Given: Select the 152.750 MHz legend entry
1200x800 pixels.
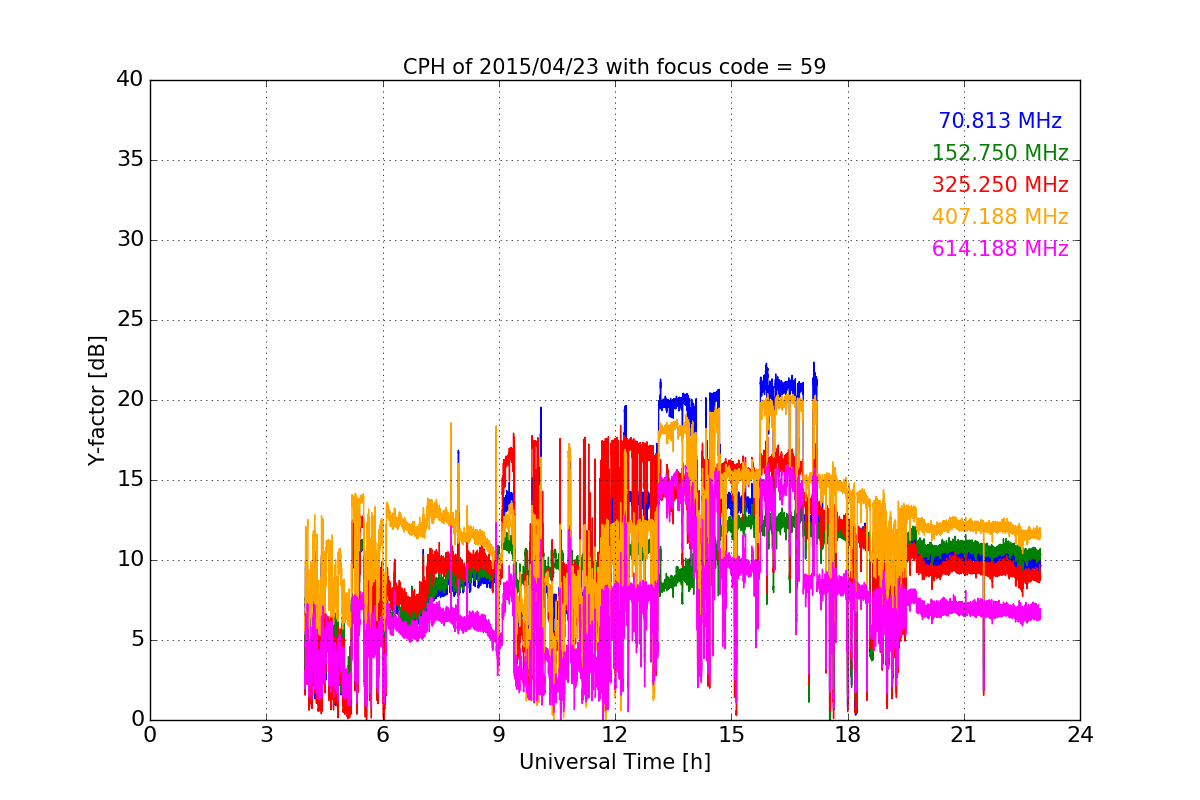Looking at the screenshot, I should click(x=1000, y=153).
